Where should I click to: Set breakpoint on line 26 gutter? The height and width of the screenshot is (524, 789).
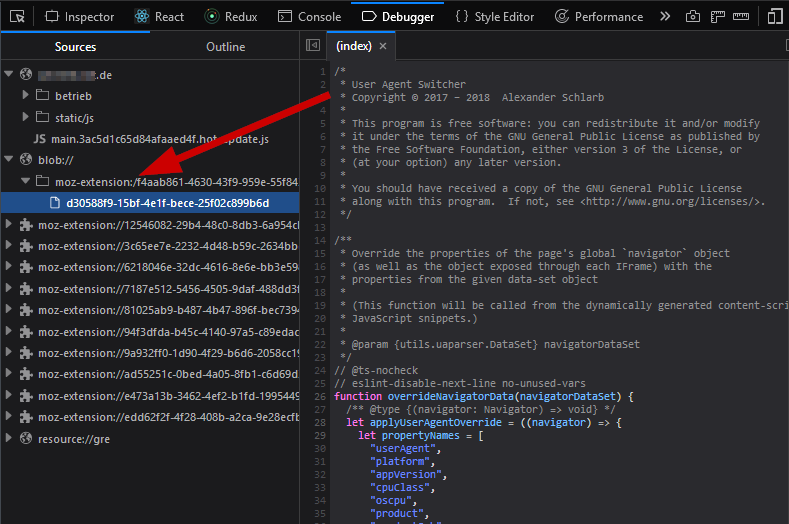click(320, 397)
